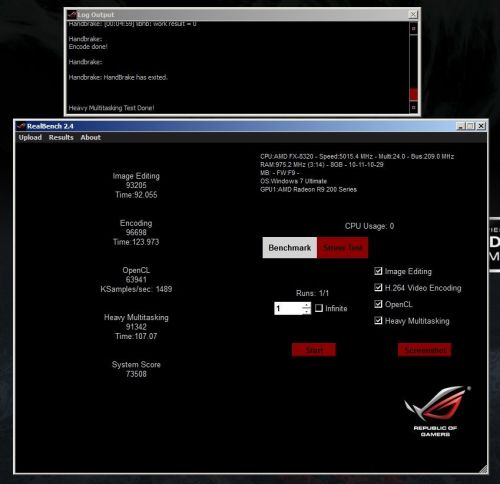Click 'Heavy Multitasking Test Done!' log line

[x=111, y=108]
